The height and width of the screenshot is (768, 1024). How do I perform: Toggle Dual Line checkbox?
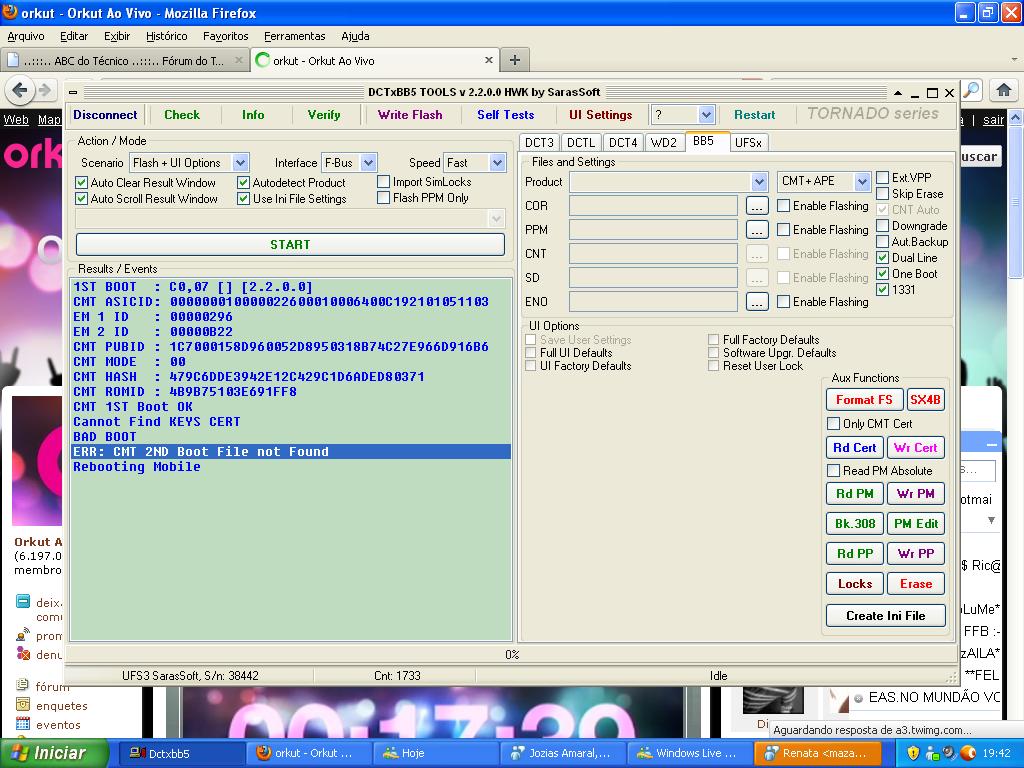[882, 258]
